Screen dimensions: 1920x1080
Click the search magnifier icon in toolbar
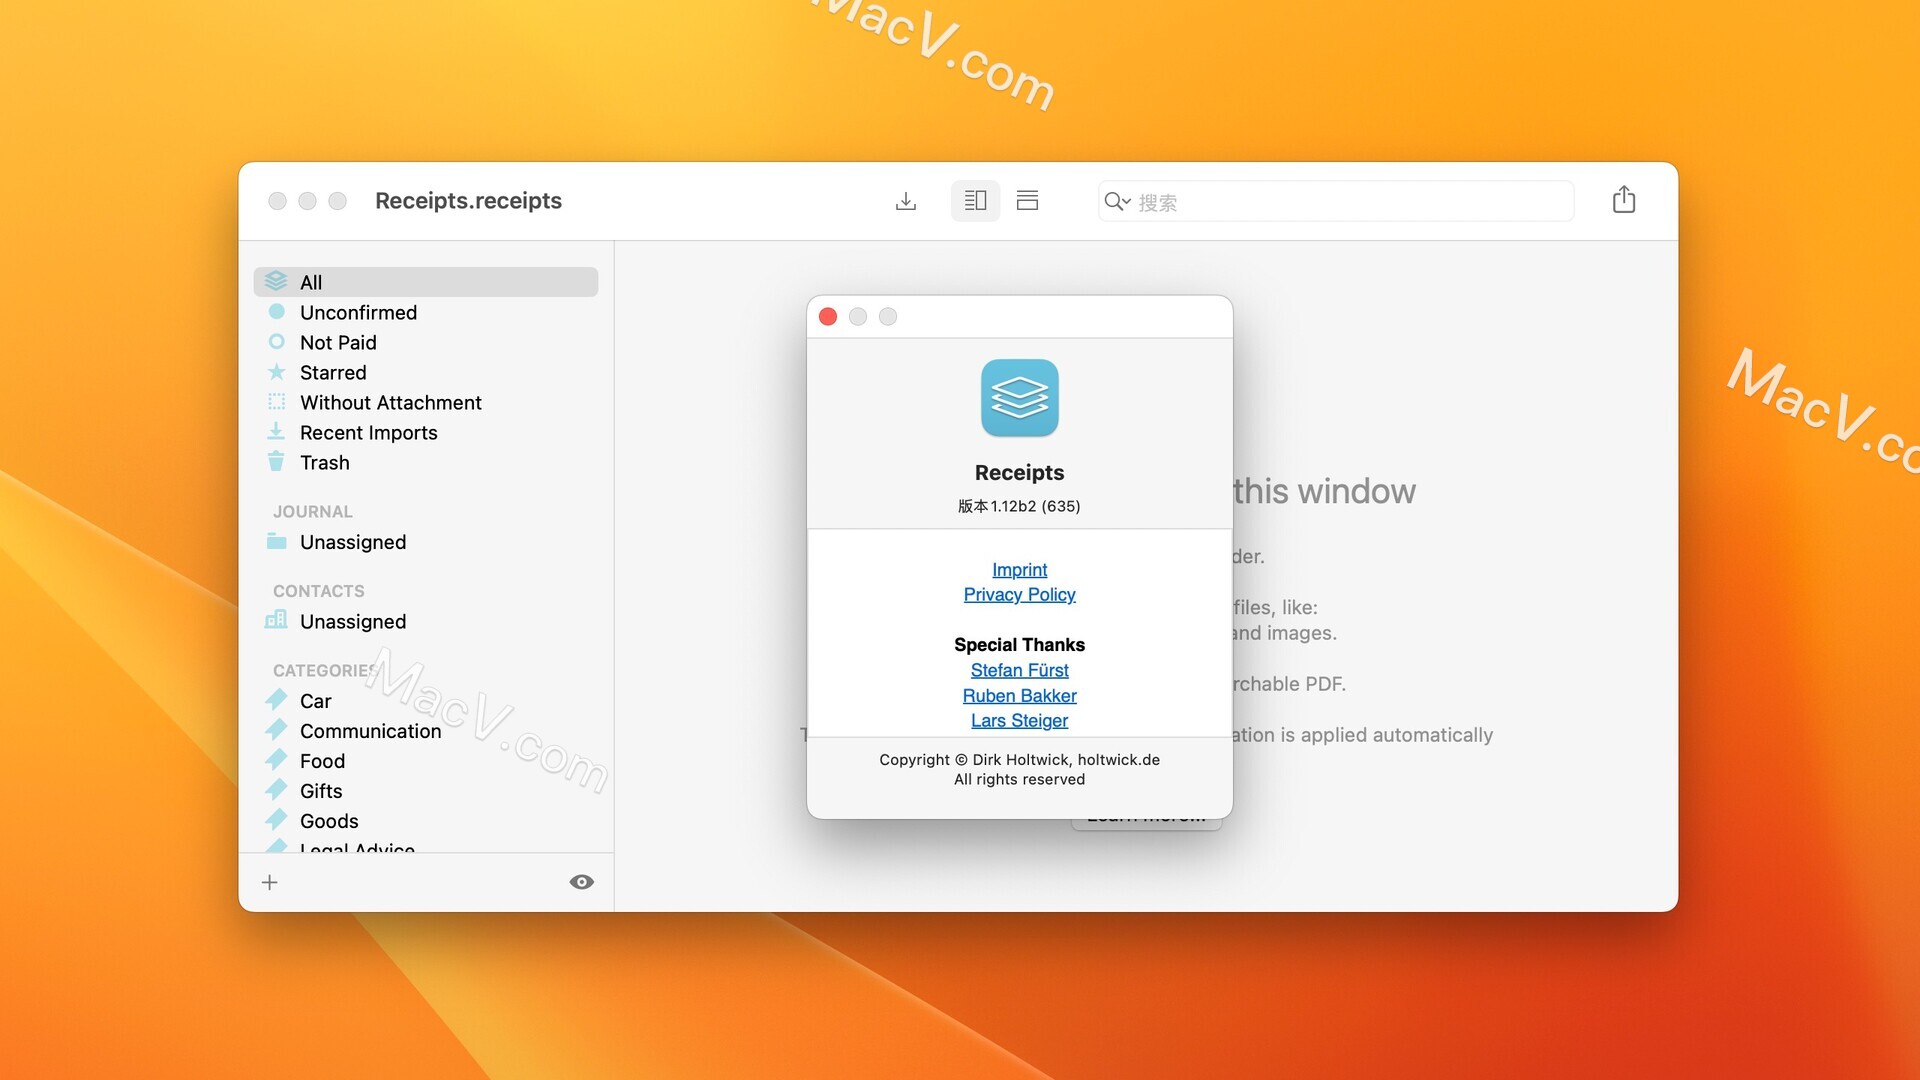click(x=1116, y=200)
